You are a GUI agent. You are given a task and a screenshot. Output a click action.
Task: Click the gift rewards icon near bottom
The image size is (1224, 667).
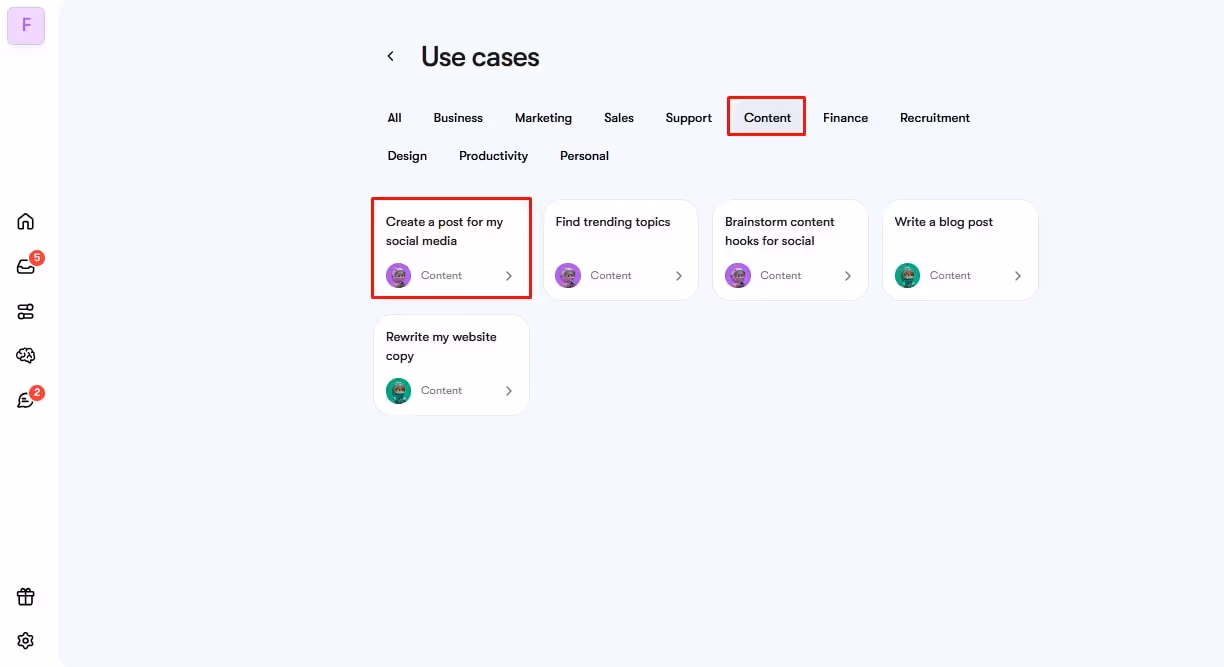click(x=25, y=596)
